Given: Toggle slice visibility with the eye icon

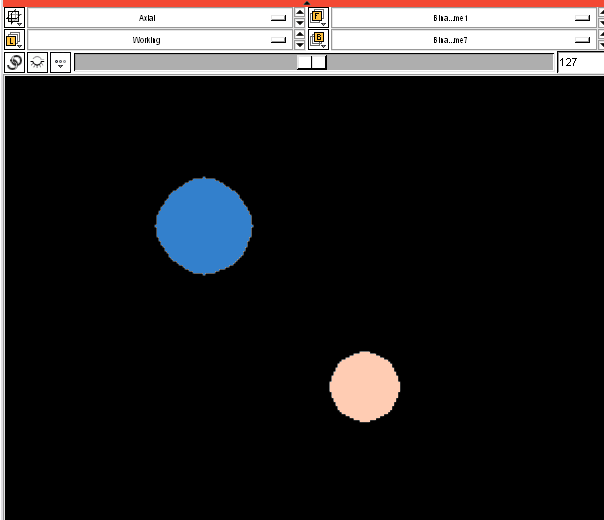Looking at the screenshot, I should (x=38, y=62).
